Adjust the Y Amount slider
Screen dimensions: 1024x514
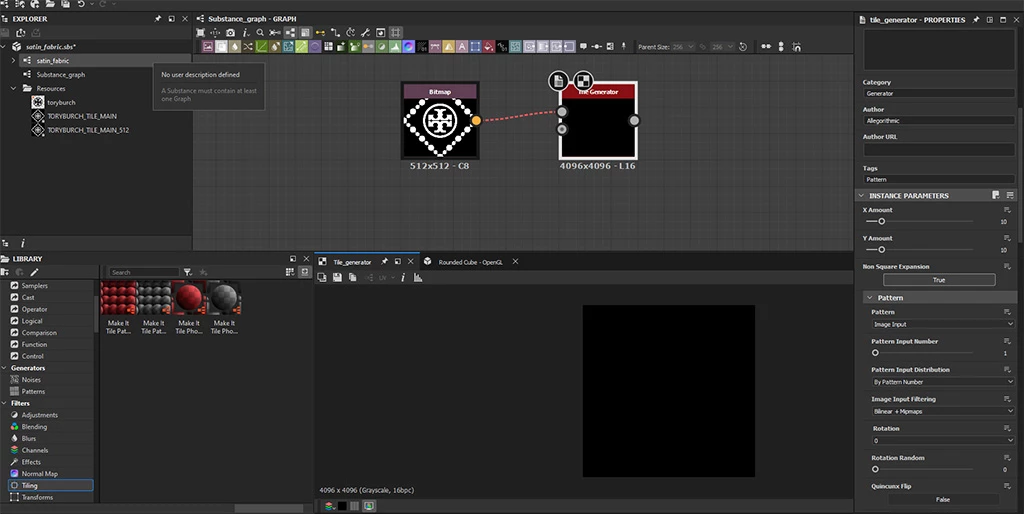point(882,249)
